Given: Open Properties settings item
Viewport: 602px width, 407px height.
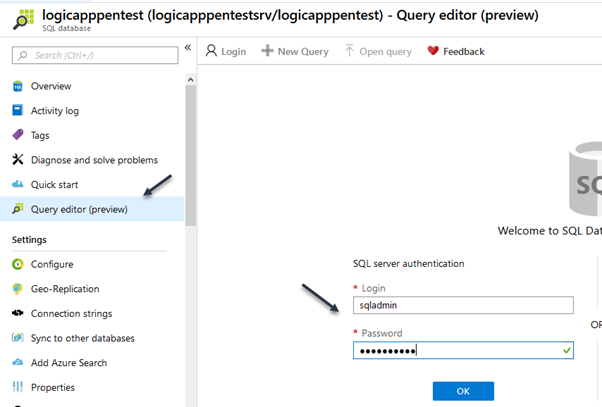Looking at the screenshot, I should (x=52, y=387).
